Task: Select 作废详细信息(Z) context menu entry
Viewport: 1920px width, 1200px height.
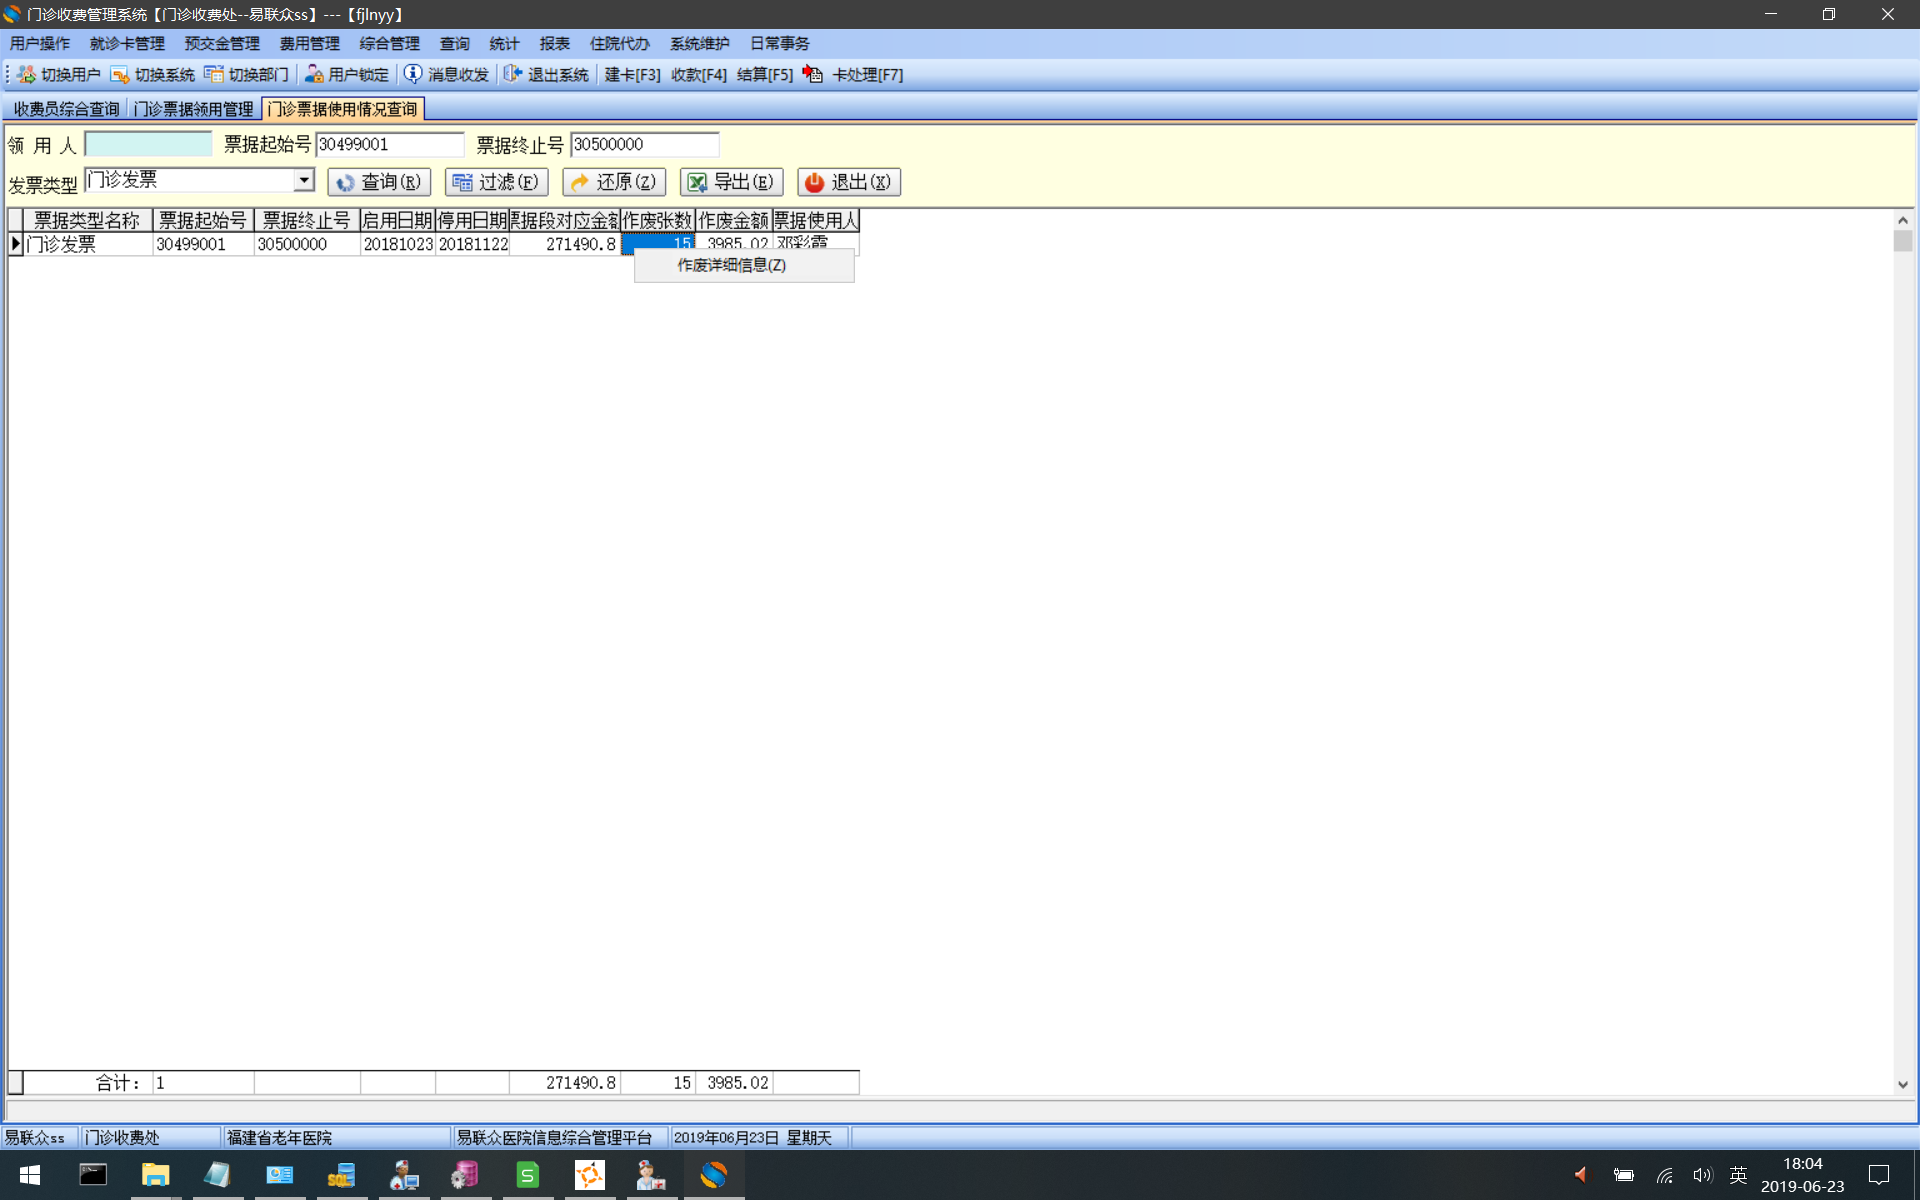Action: [x=731, y=265]
